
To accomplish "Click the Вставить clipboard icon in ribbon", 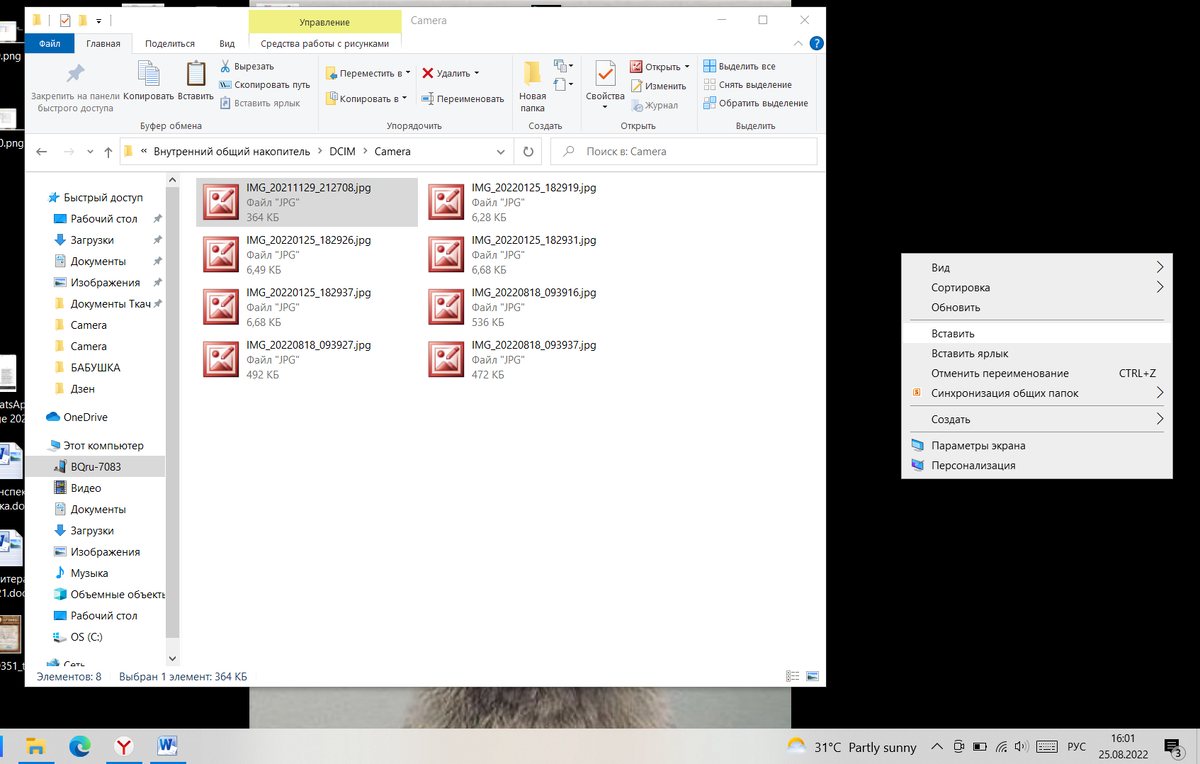I will pos(196,81).
